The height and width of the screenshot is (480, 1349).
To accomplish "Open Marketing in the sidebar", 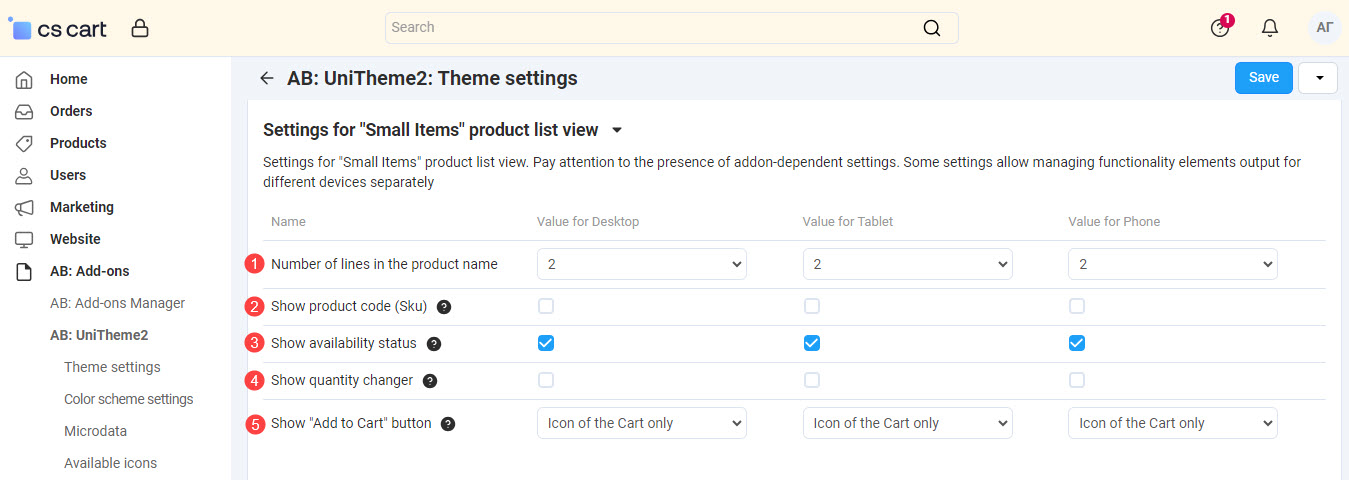I will pyautogui.click(x=82, y=207).
